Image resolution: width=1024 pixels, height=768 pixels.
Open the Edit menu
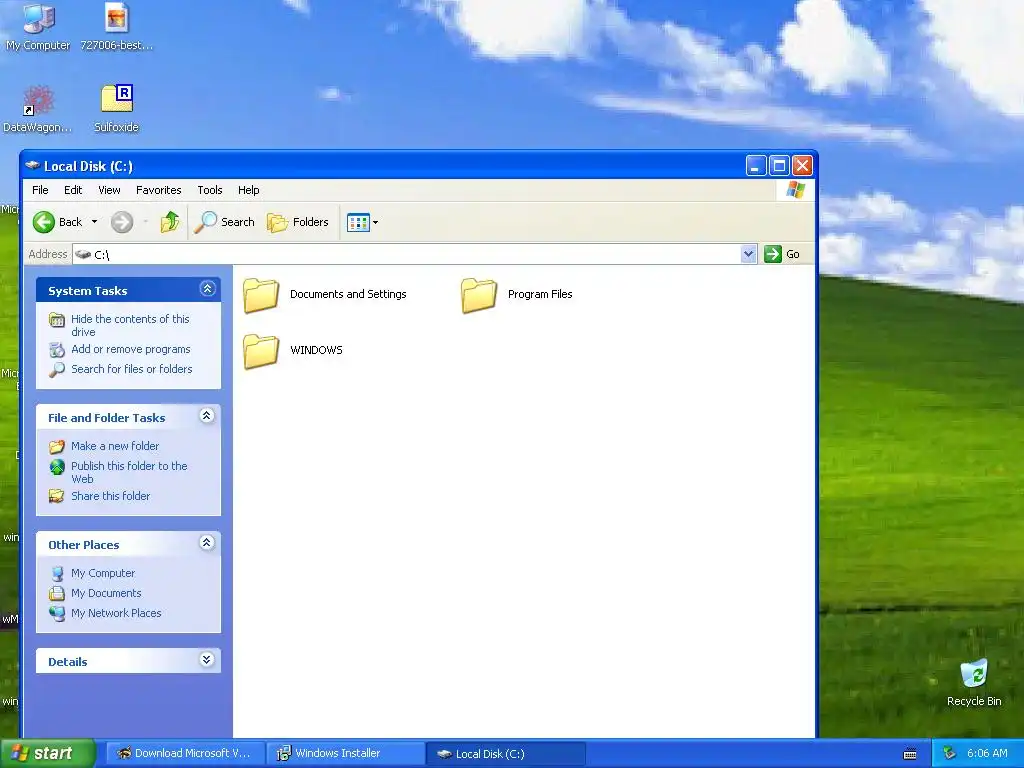click(73, 190)
